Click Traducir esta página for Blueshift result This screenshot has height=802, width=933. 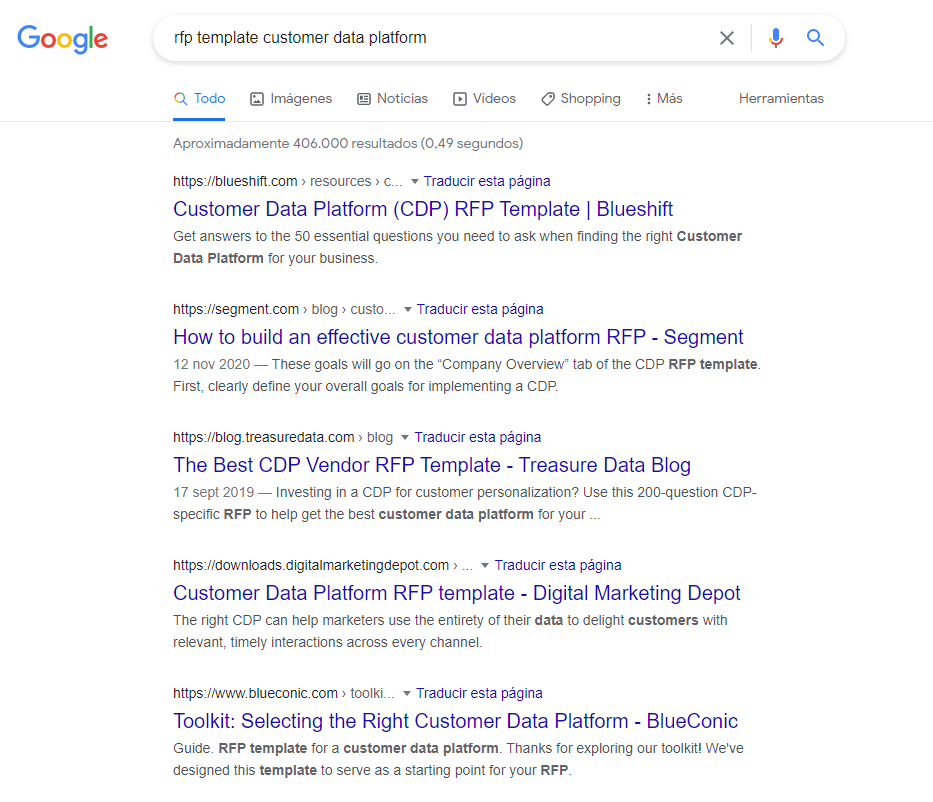(x=487, y=181)
